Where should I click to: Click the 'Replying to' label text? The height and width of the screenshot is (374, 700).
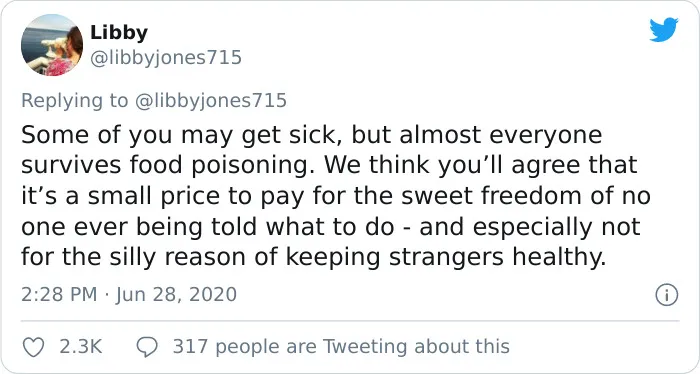click(x=75, y=100)
